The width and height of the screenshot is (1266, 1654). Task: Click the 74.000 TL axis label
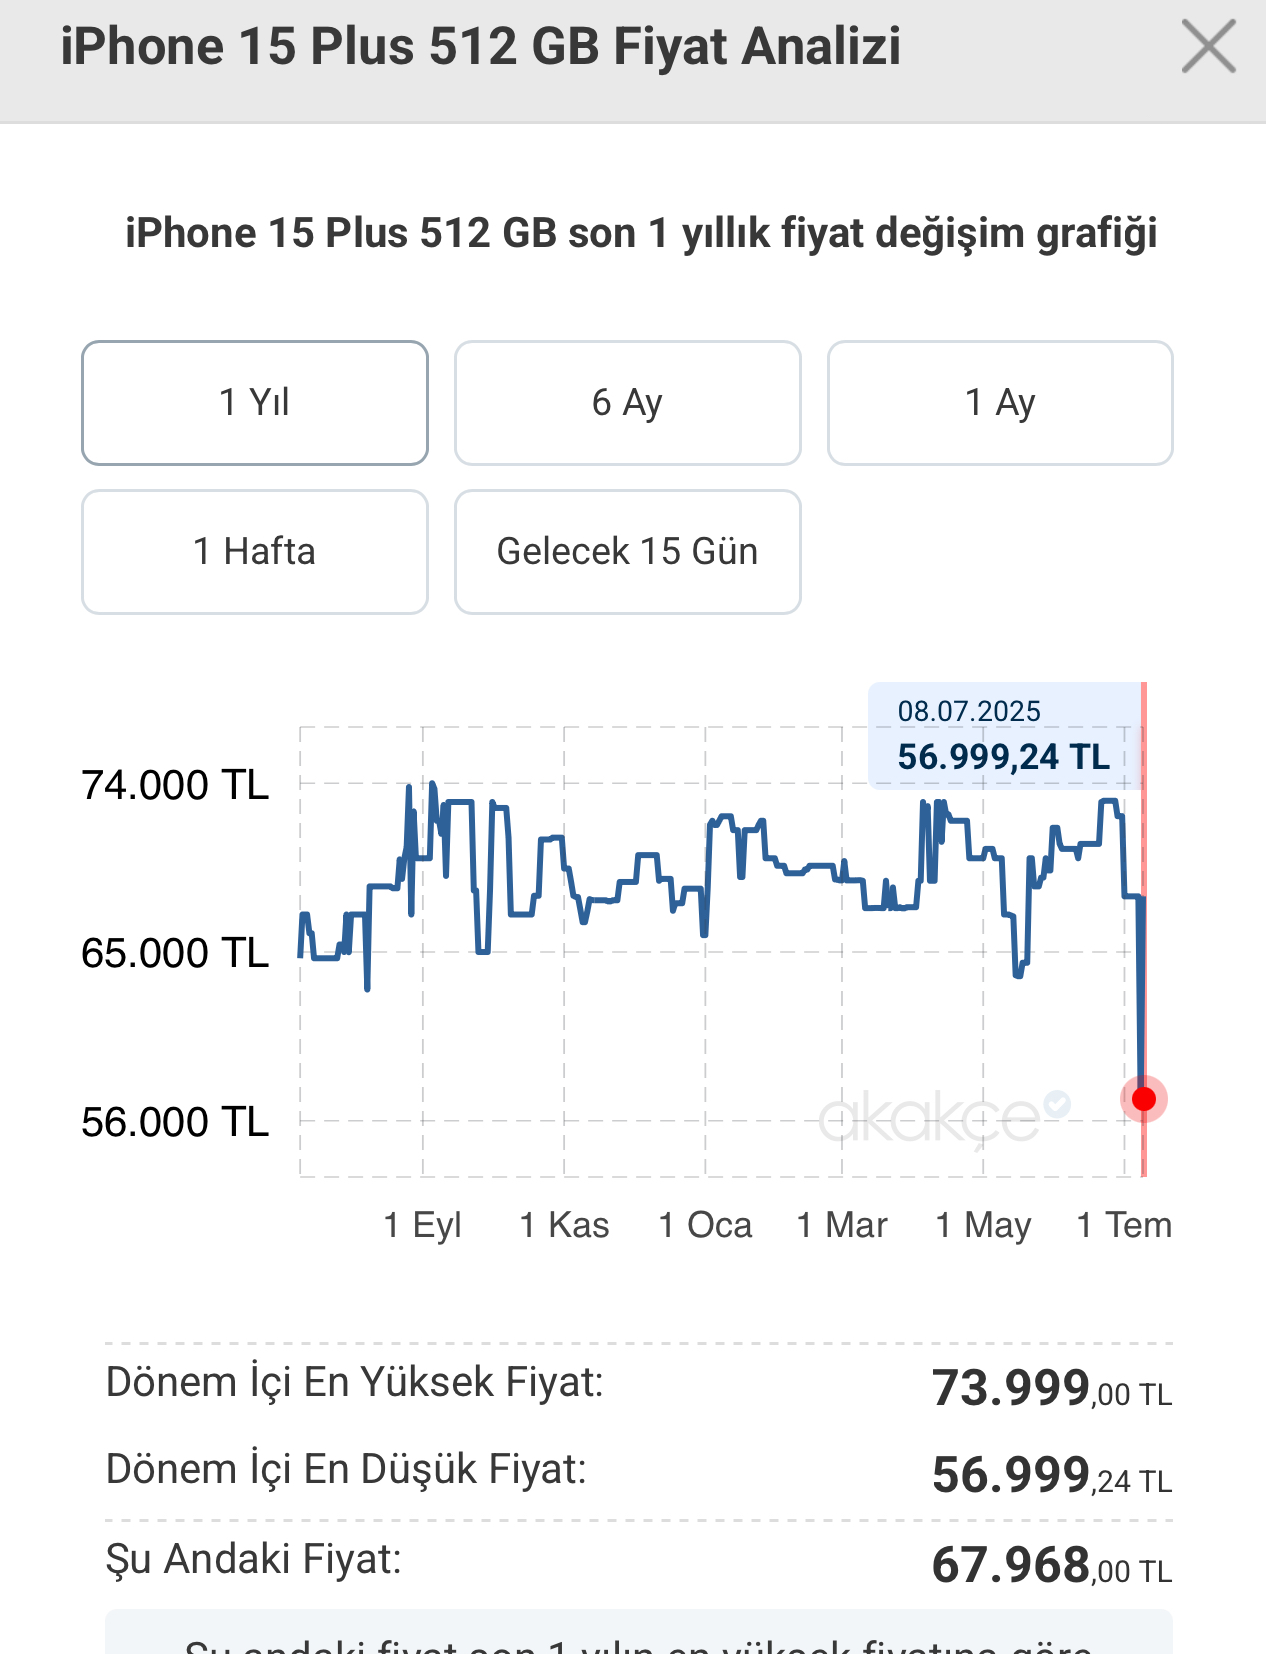click(x=175, y=785)
